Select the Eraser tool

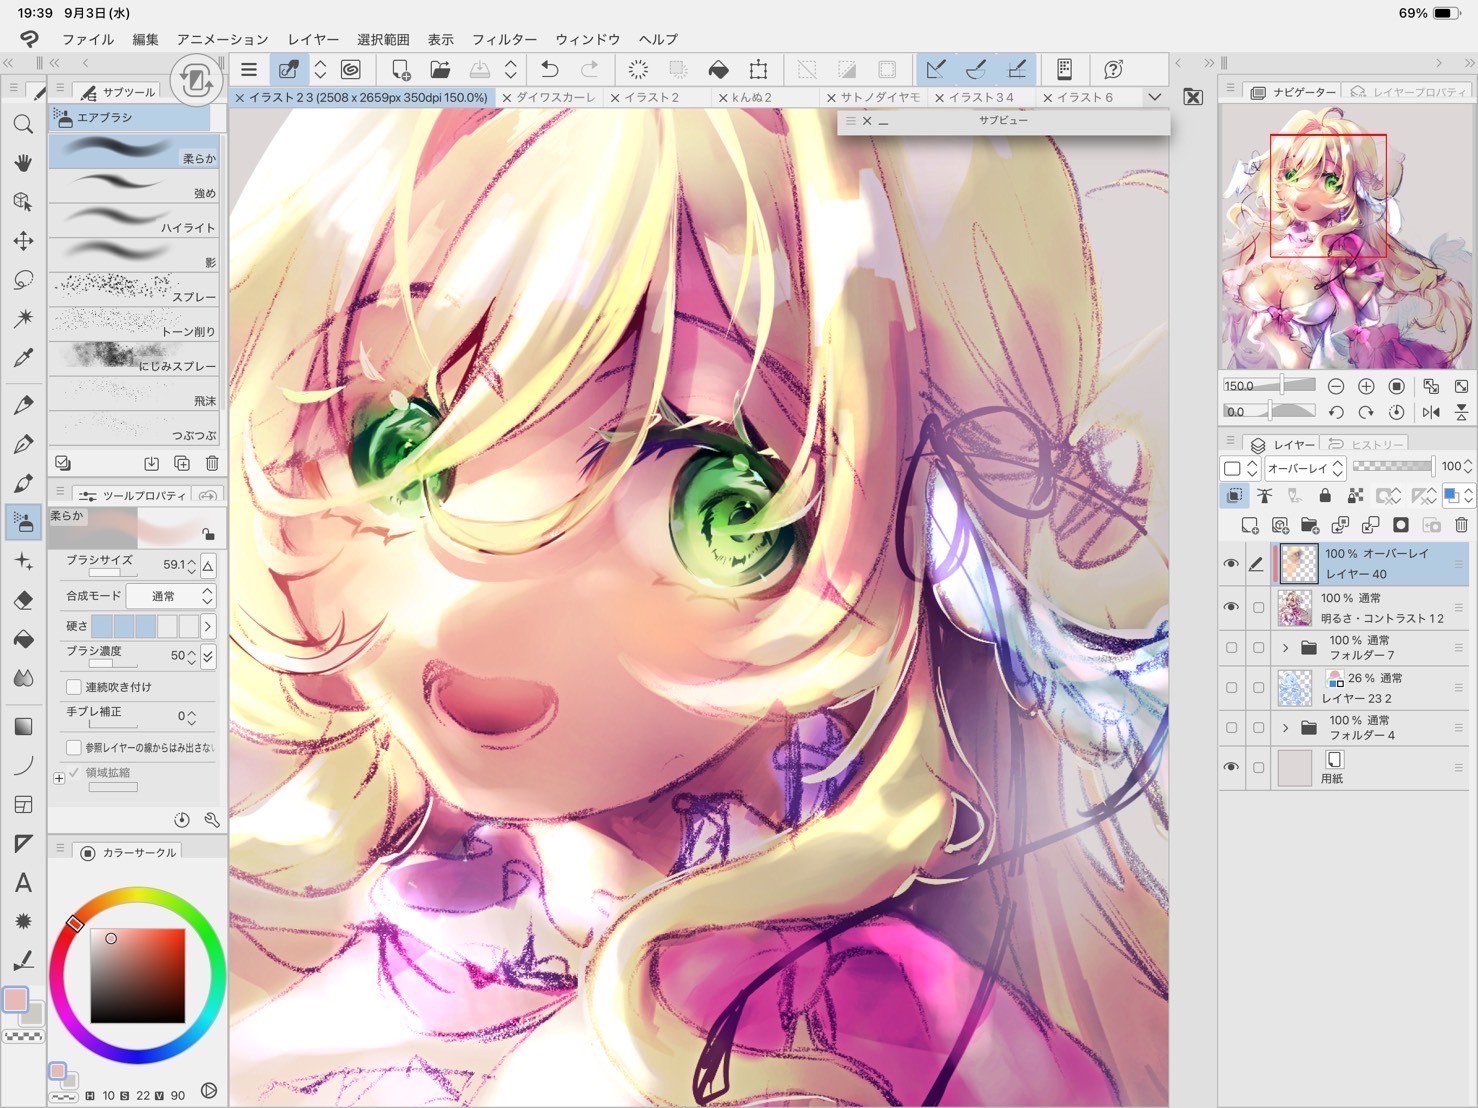(x=23, y=600)
